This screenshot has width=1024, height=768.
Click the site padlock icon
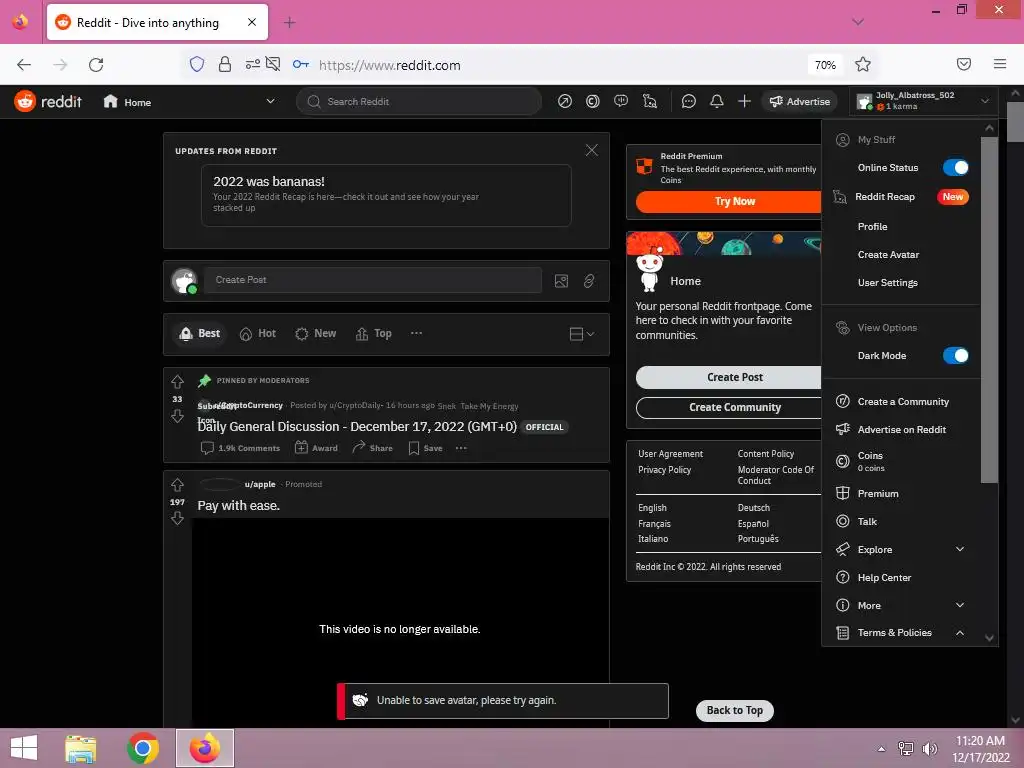point(225,64)
